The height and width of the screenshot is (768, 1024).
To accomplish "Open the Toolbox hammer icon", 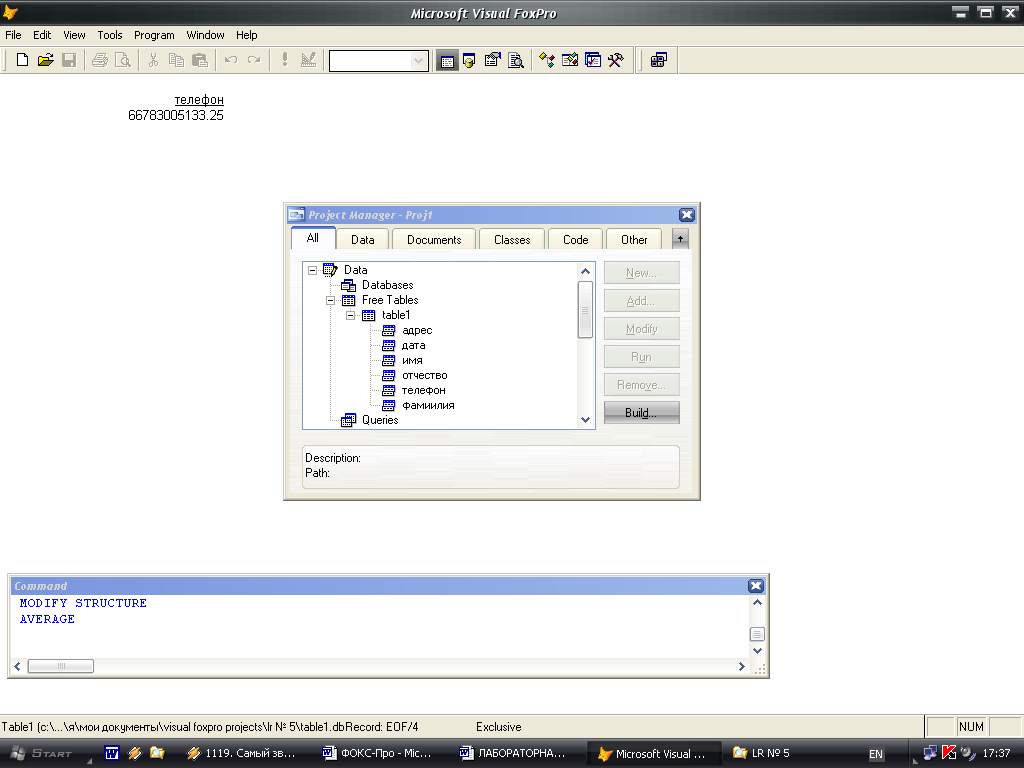I will click(615, 61).
